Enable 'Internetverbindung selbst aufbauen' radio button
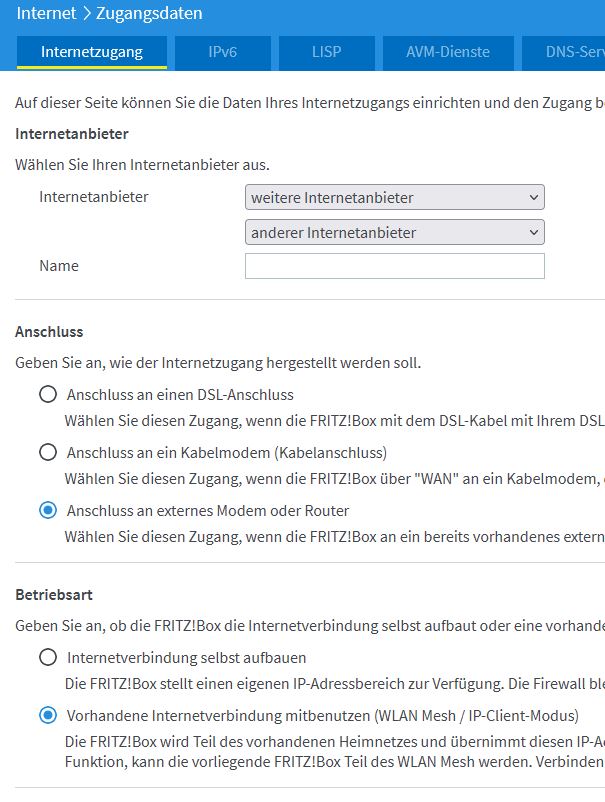This screenshot has height=802, width=605. [48, 657]
